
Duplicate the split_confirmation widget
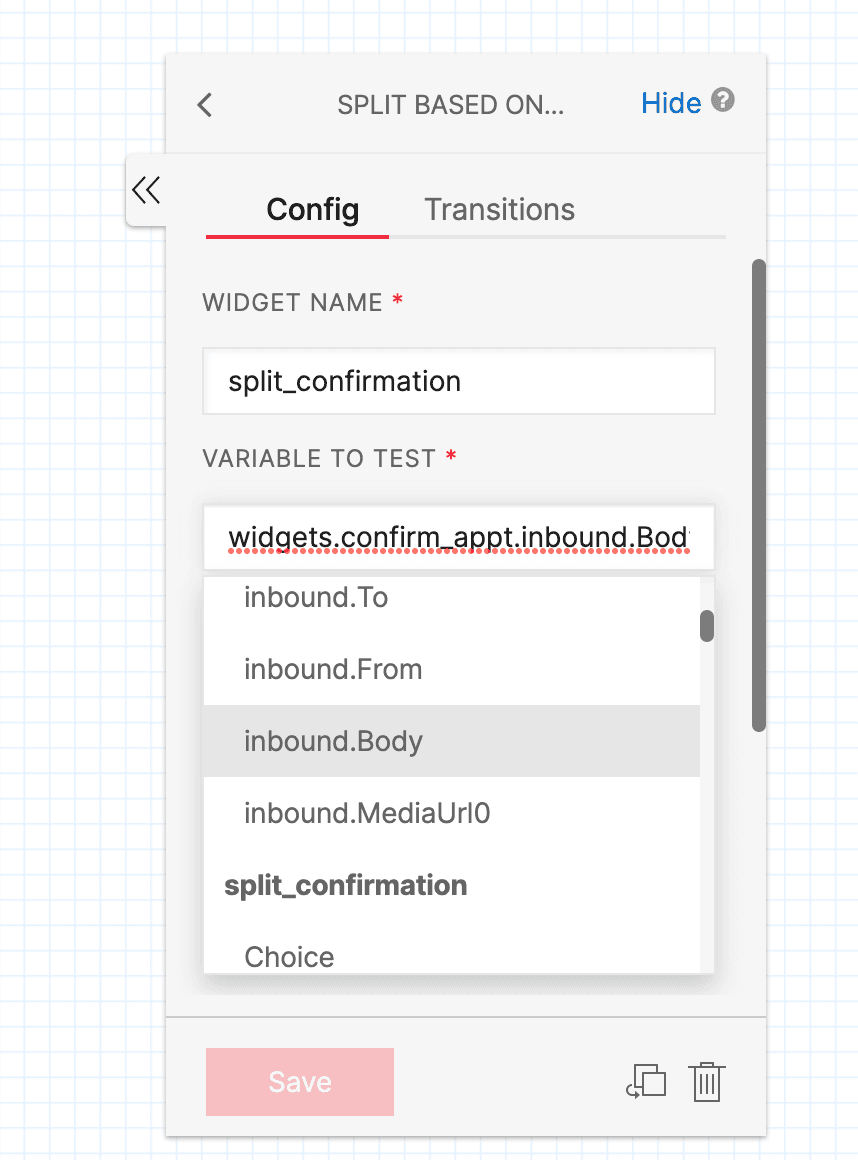pyautogui.click(x=646, y=1081)
